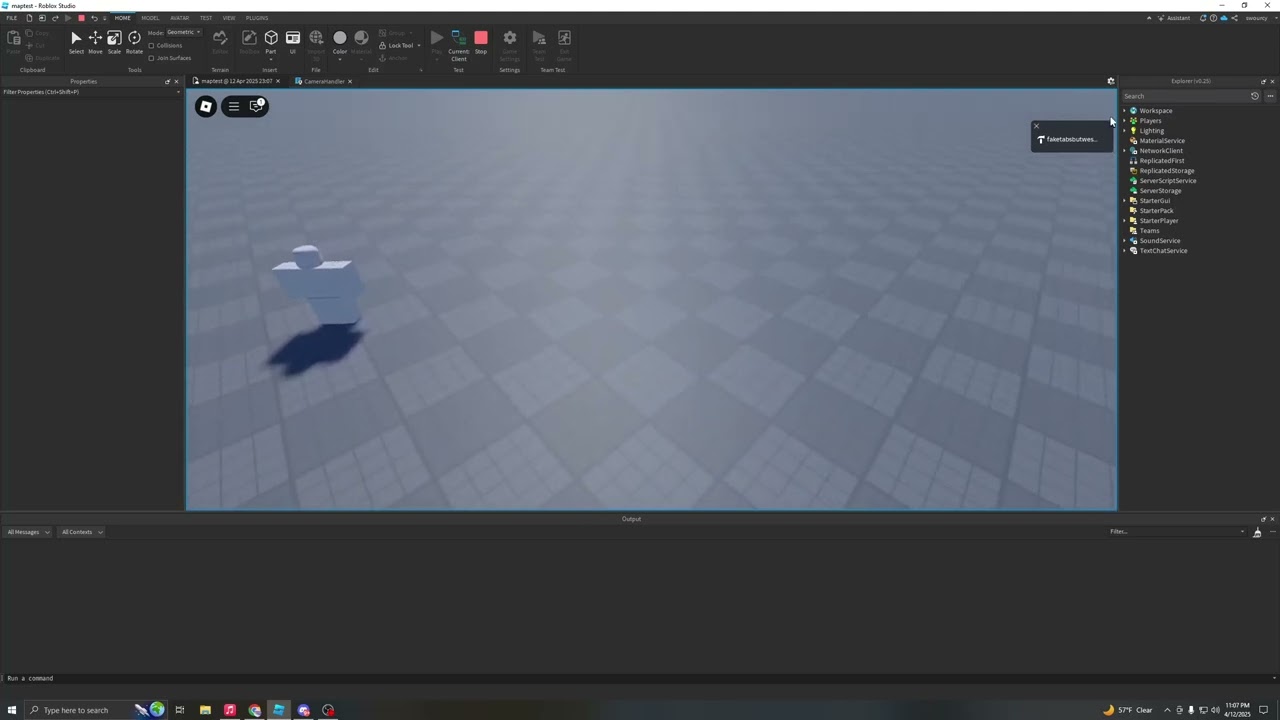Click the Stop test button

(481, 42)
